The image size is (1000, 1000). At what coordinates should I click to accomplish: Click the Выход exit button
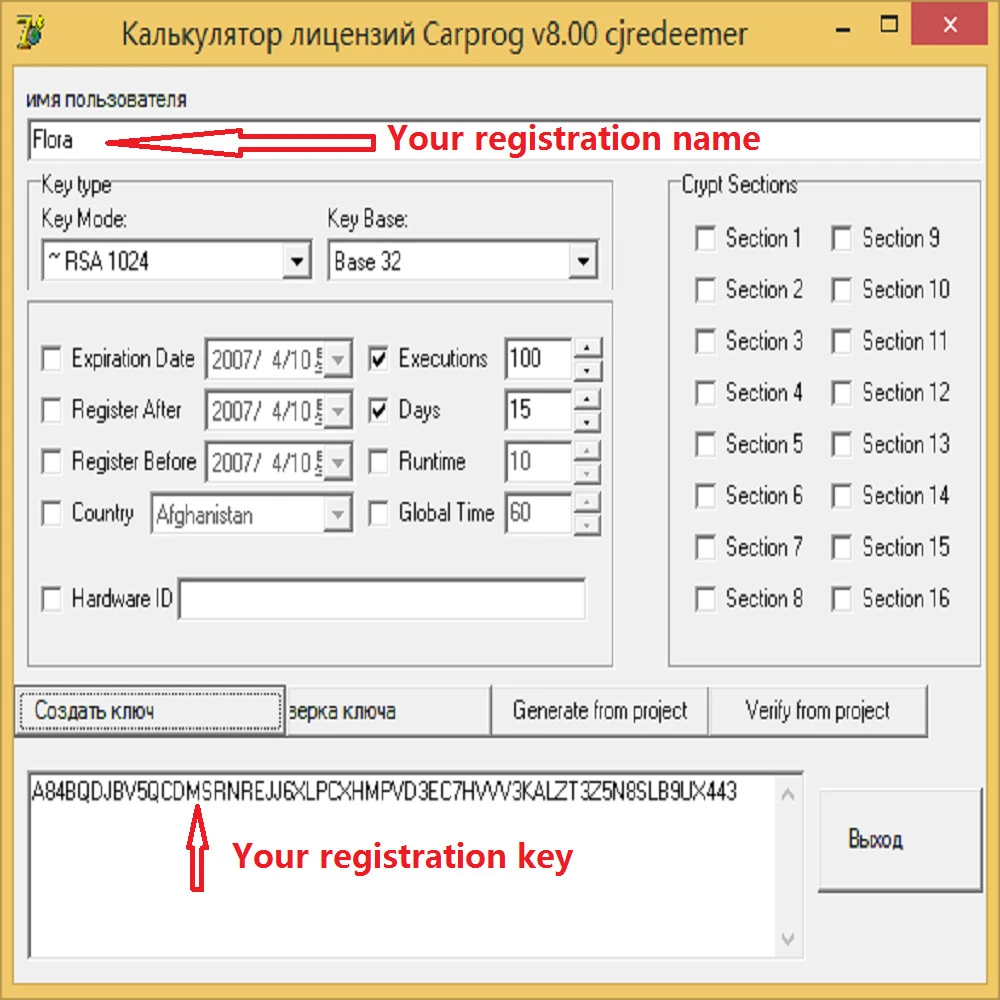pyautogui.click(x=900, y=839)
